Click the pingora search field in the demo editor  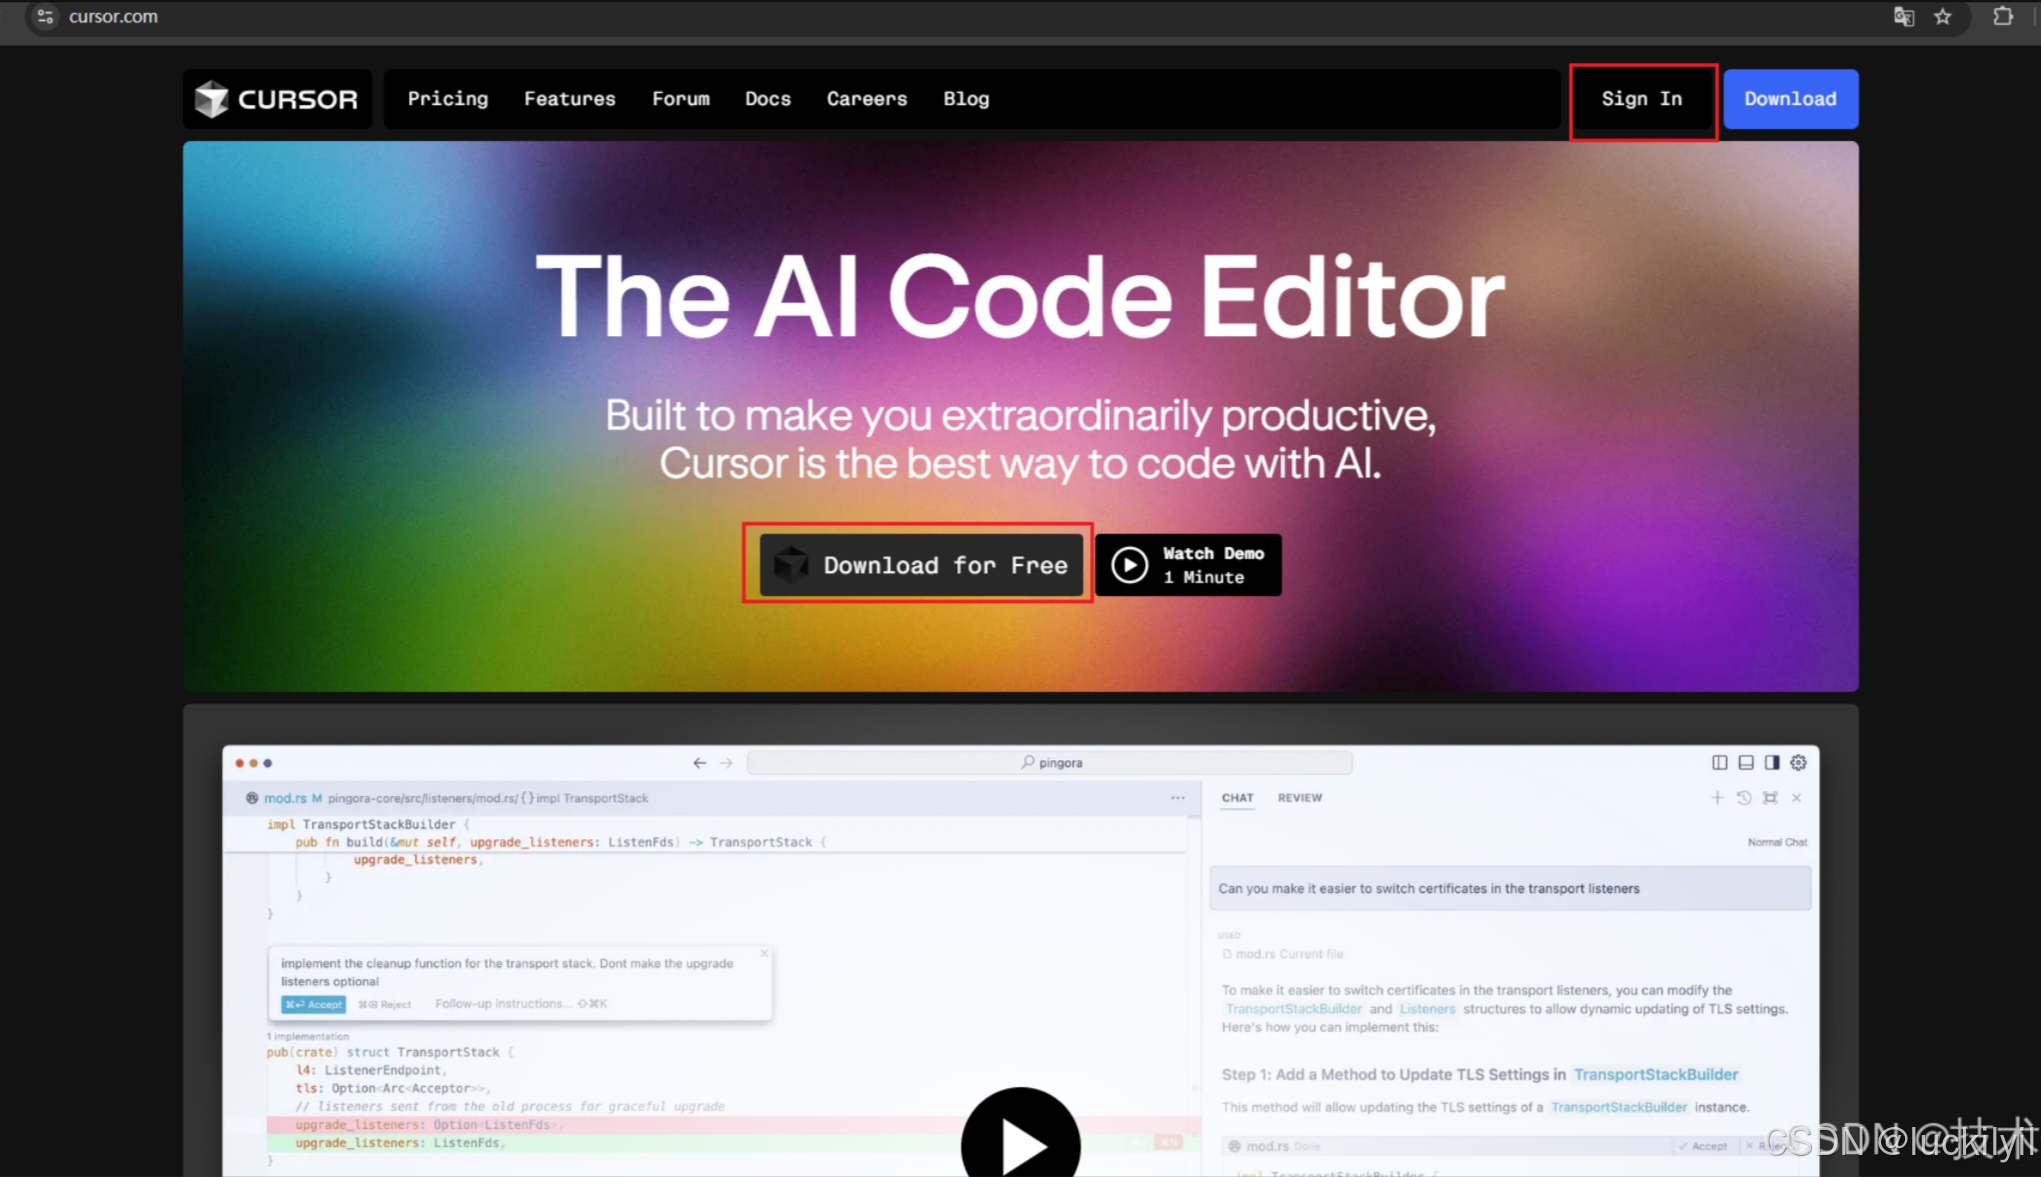[x=1050, y=763]
